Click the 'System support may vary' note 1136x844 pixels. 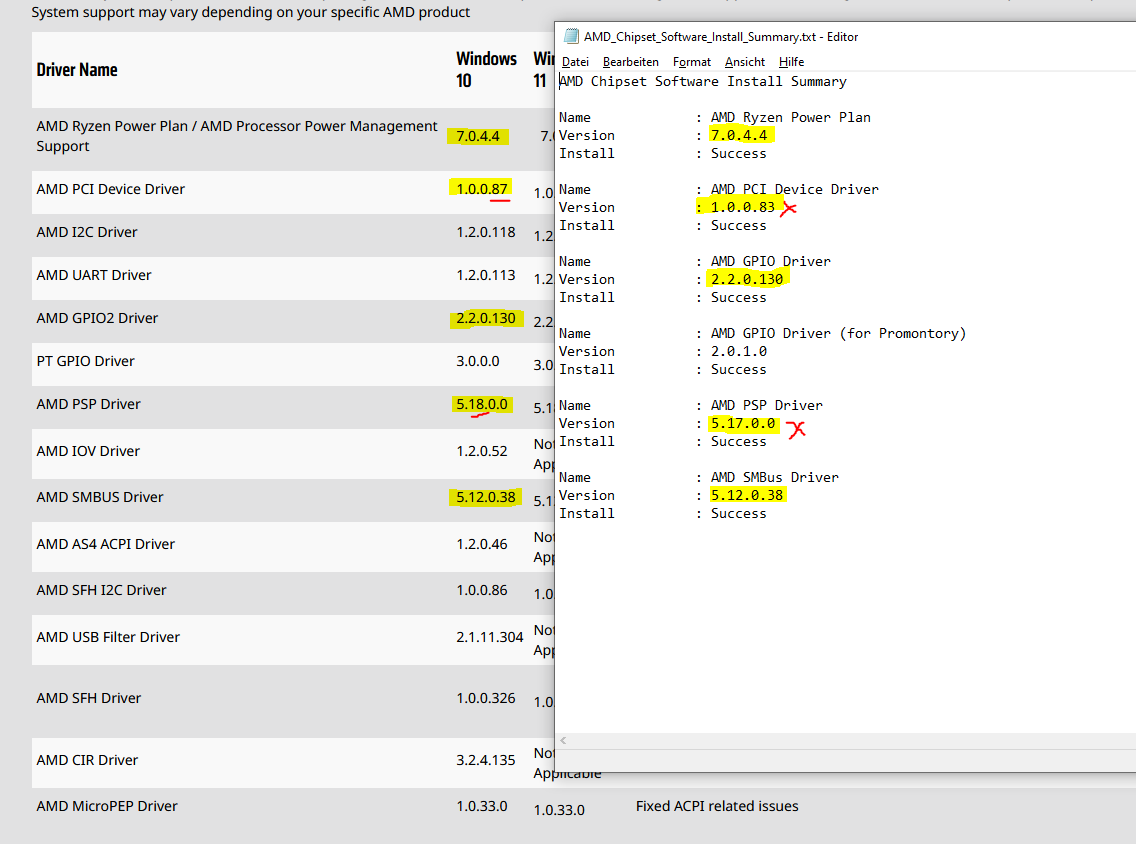pos(251,12)
